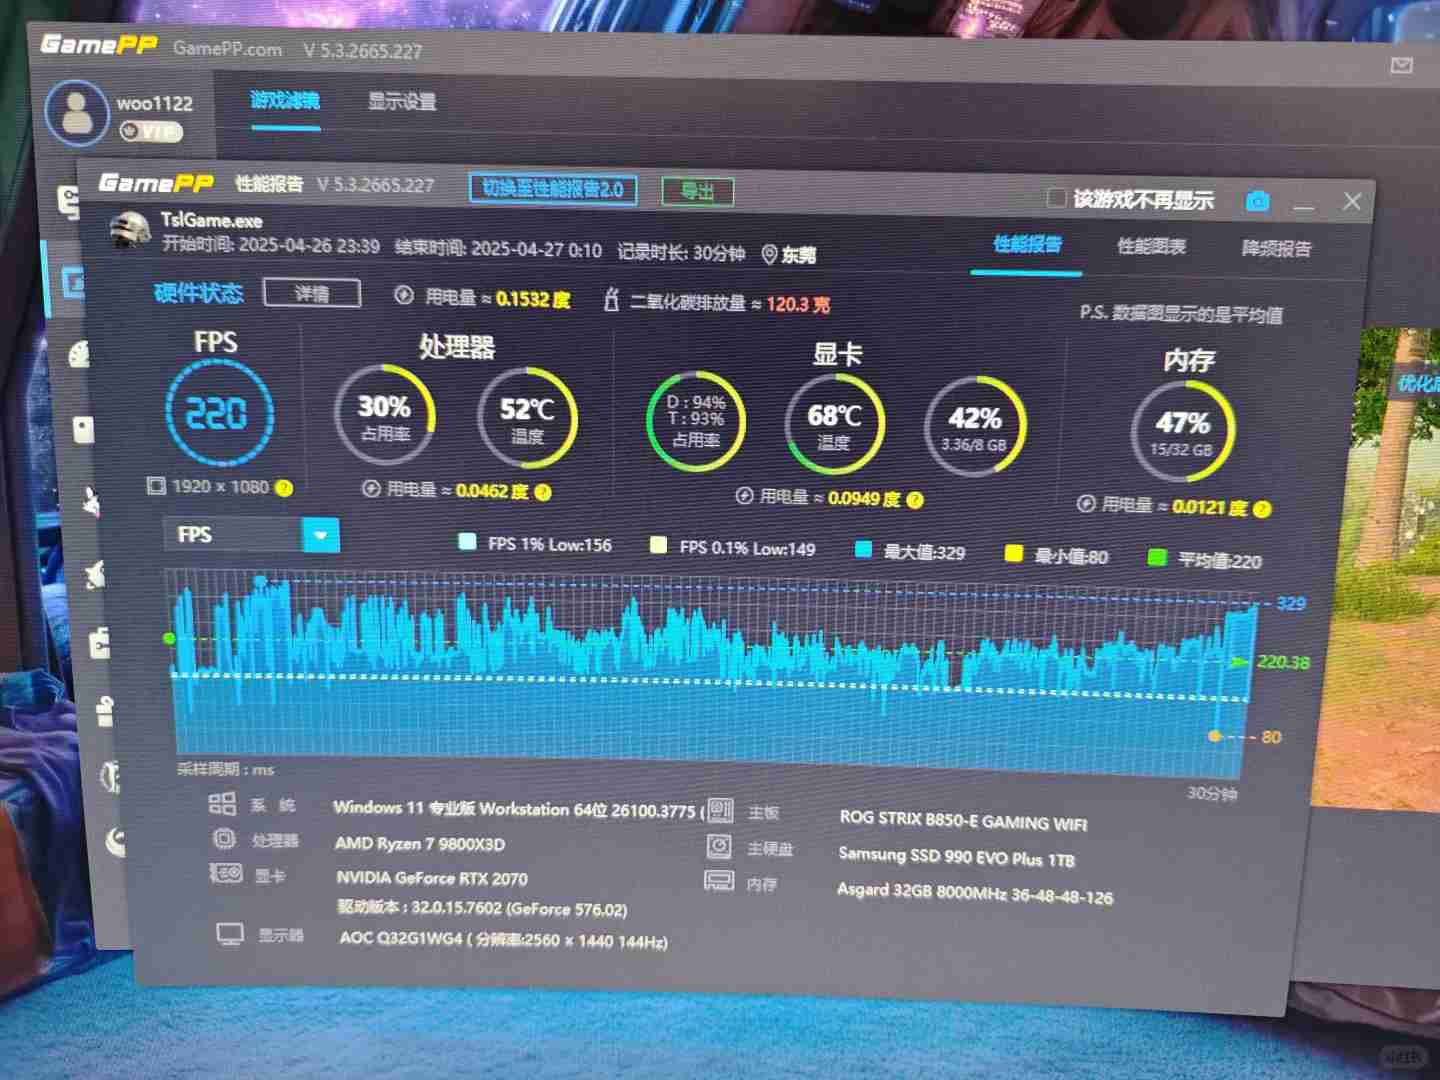Click the location pin icon beside 东莞
This screenshot has height=1080, width=1440.
click(769, 255)
